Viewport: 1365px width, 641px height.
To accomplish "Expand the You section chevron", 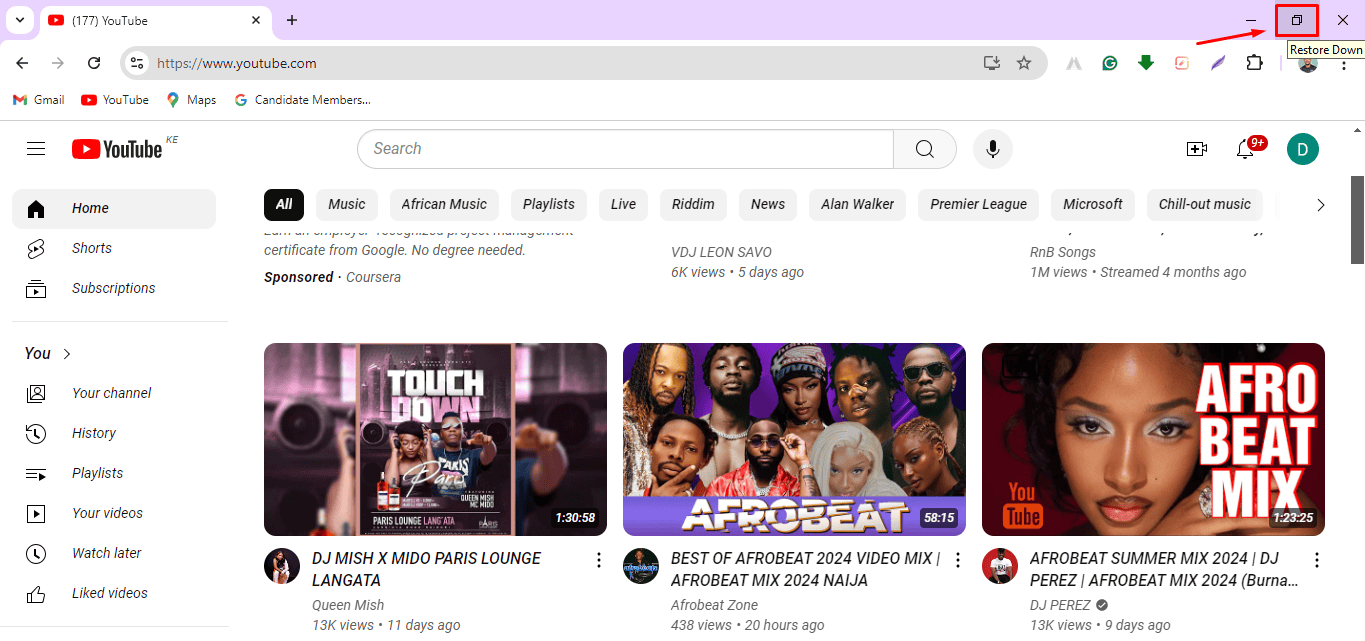I will click(x=67, y=354).
